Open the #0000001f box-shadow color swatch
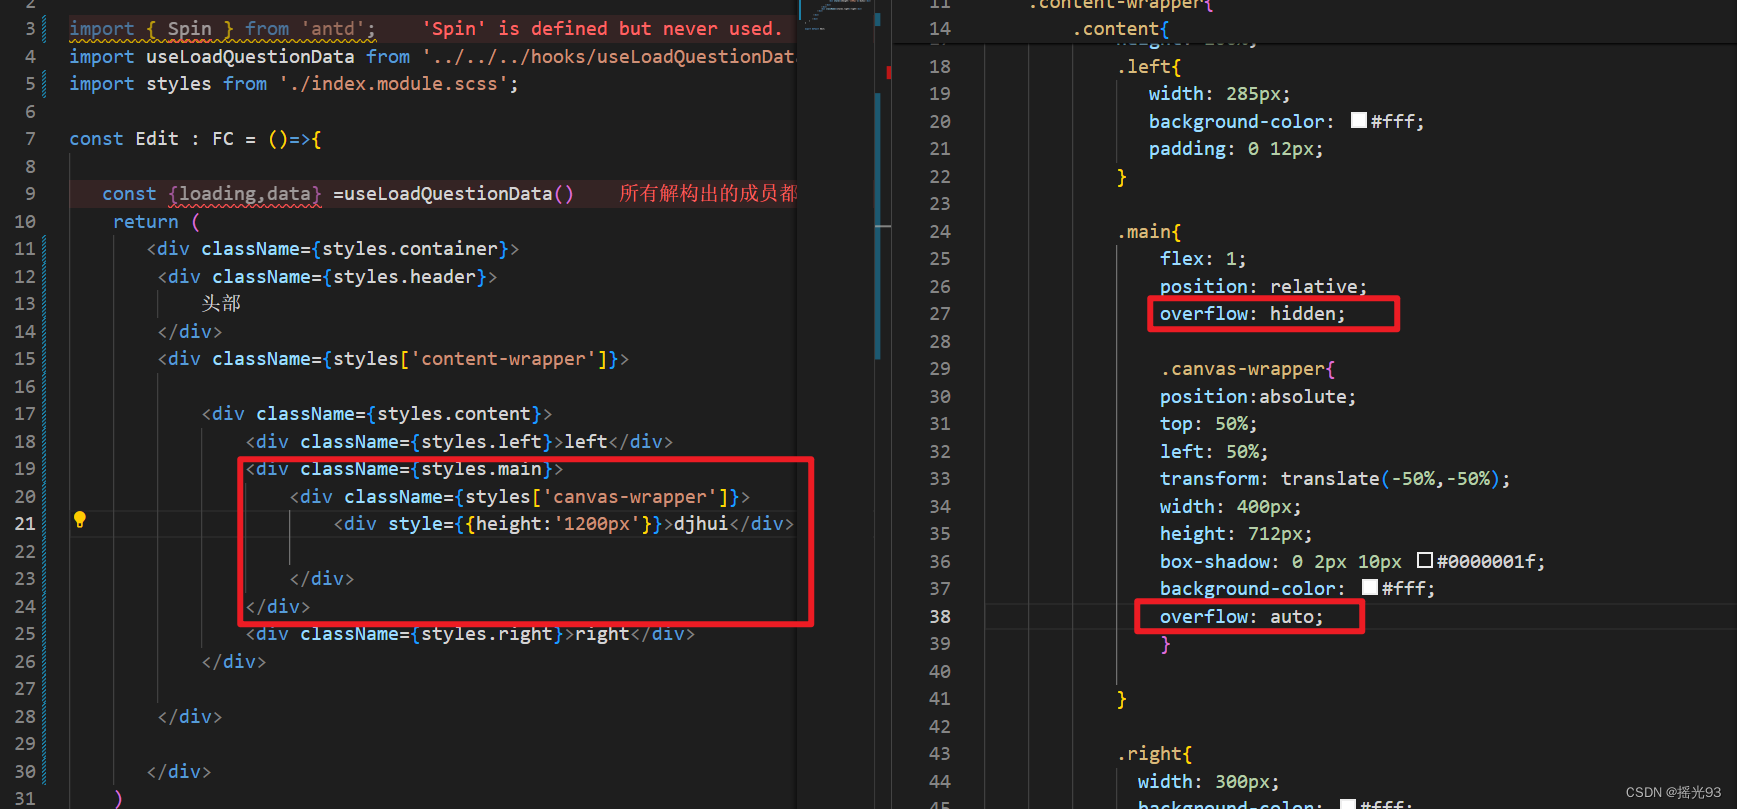The image size is (1737, 809). (x=1425, y=560)
